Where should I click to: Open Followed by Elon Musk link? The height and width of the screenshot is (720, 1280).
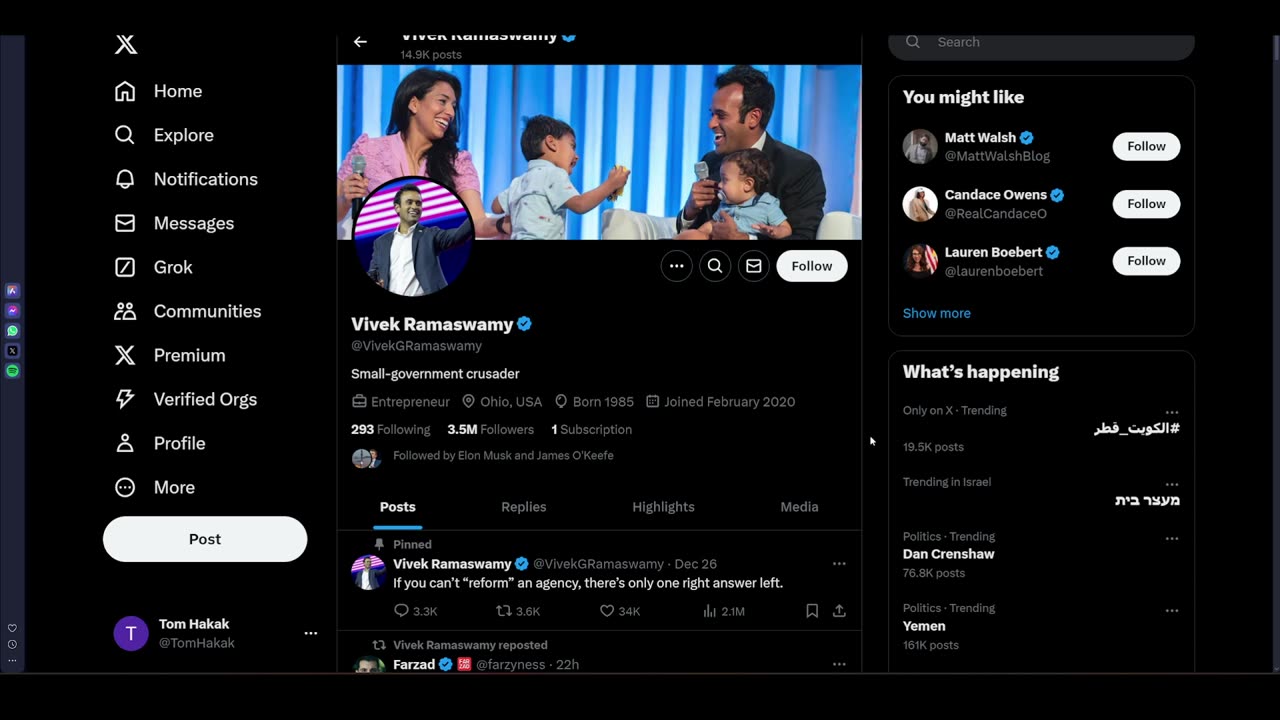[x=503, y=456]
